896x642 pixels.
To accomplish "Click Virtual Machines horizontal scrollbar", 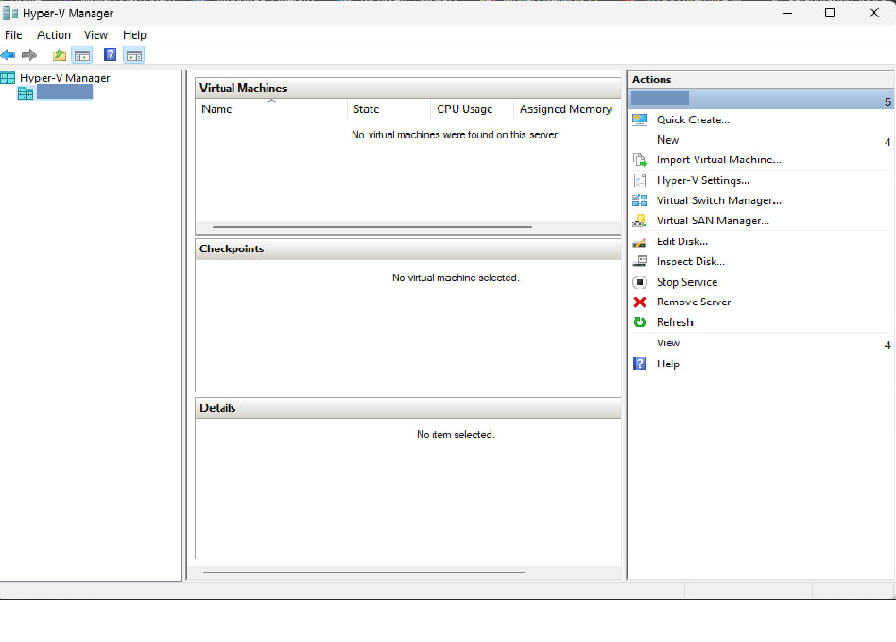I will point(372,227).
